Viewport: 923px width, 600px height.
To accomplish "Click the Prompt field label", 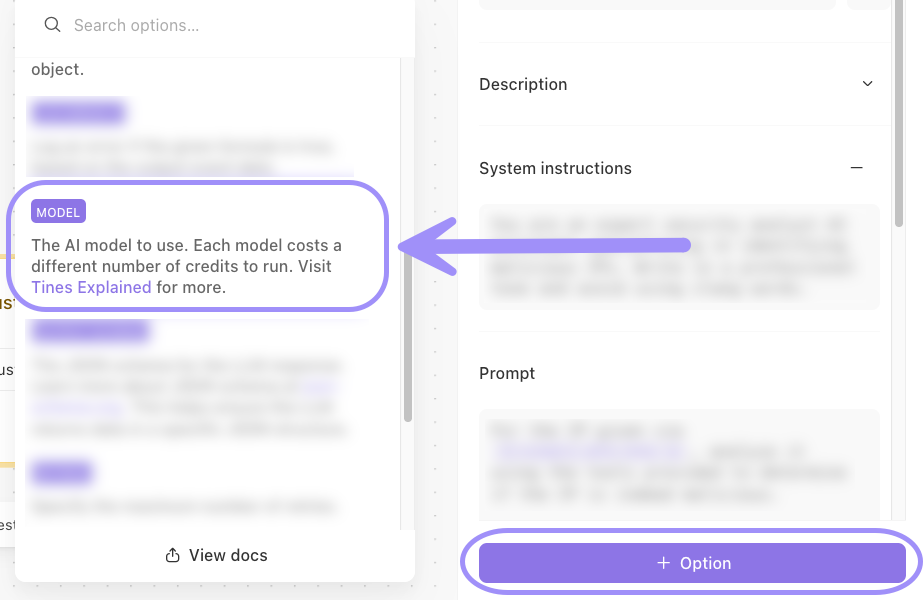I will coord(507,373).
